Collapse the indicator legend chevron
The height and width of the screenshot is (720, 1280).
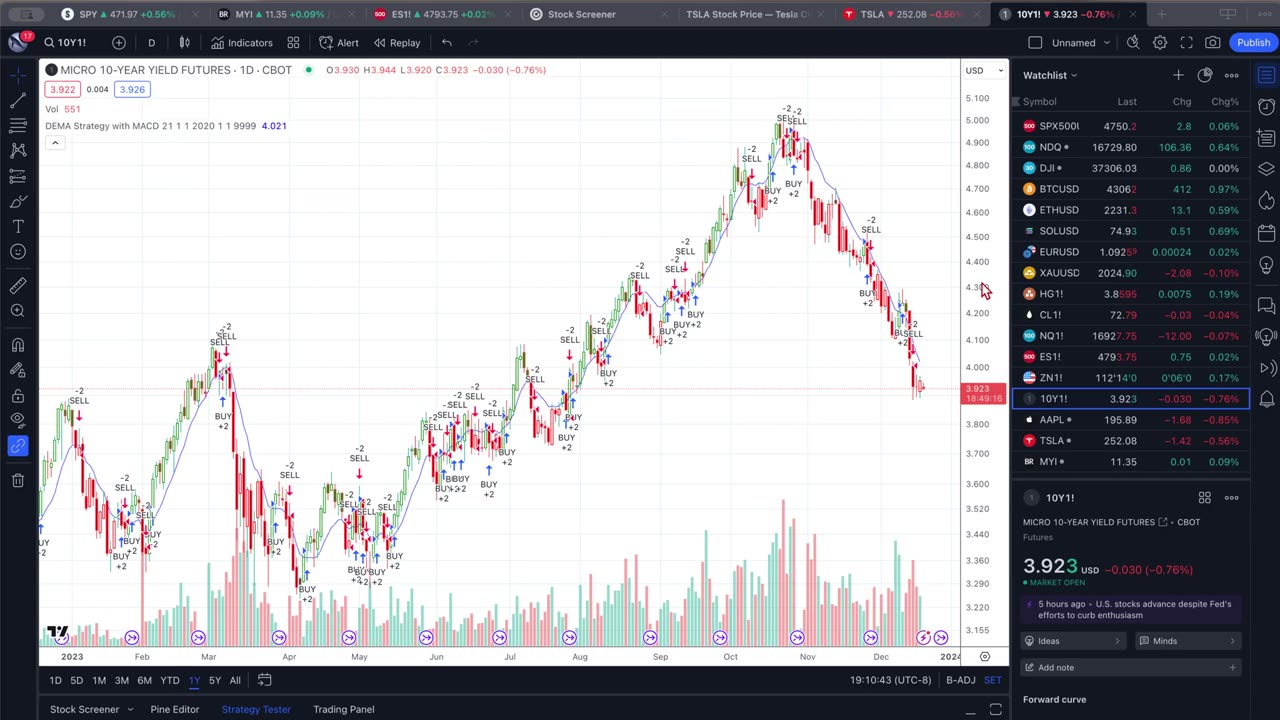pyautogui.click(x=55, y=143)
